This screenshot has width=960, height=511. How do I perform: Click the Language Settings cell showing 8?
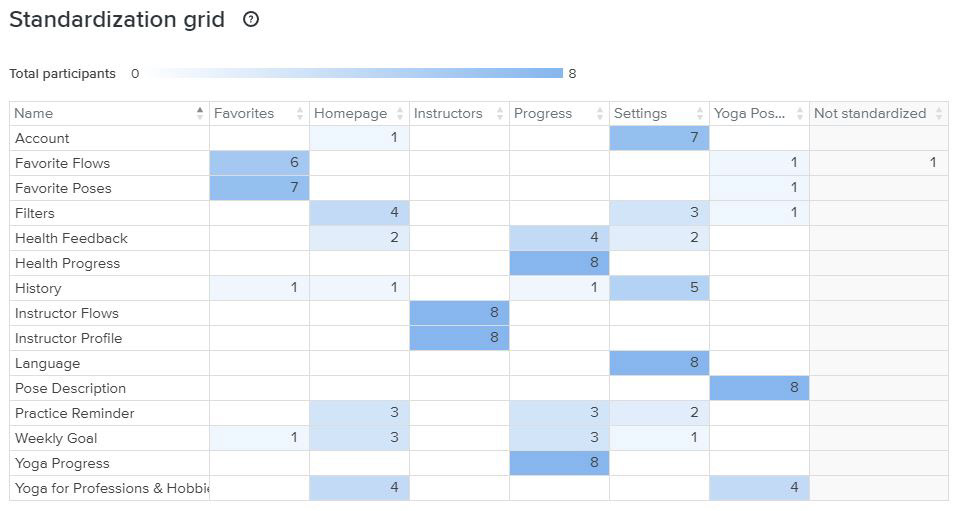pyautogui.click(x=659, y=364)
